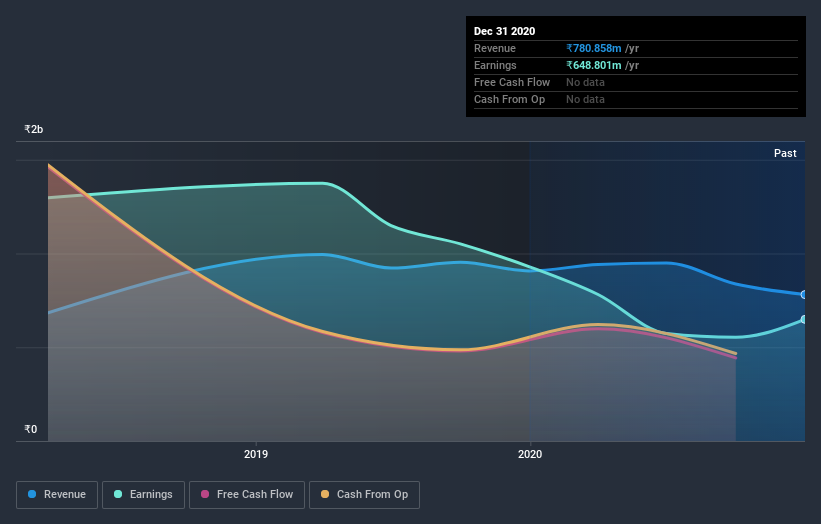Click the Revenue label in tooltip

click(x=495, y=48)
